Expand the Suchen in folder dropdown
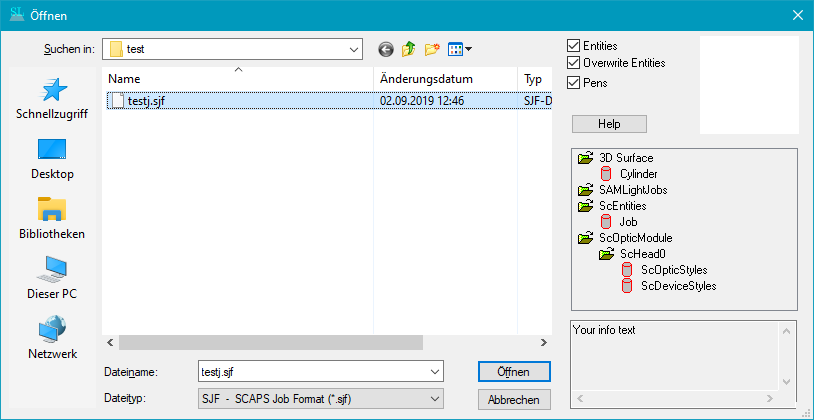The width and height of the screenshot is (814, 420). [352, 49]
